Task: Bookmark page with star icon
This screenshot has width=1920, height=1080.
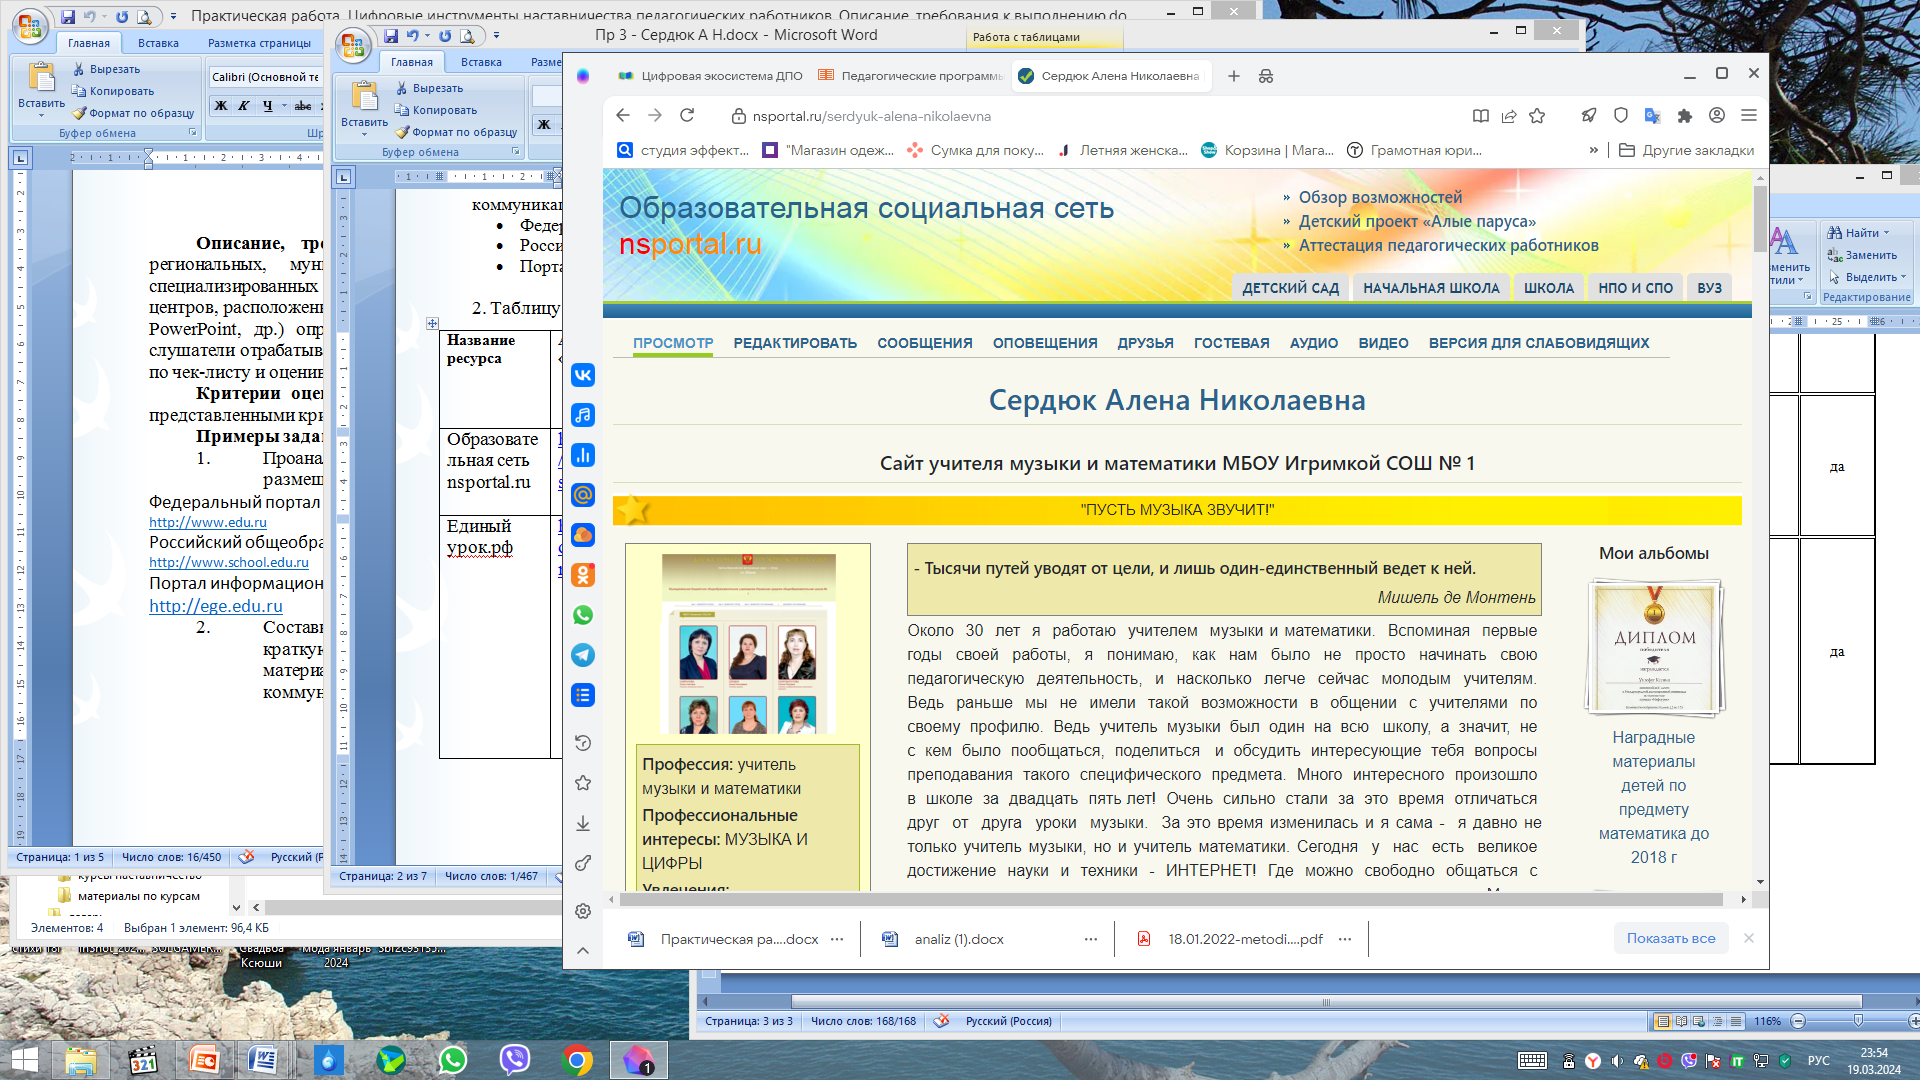Action: click(x=1537, y=116)
